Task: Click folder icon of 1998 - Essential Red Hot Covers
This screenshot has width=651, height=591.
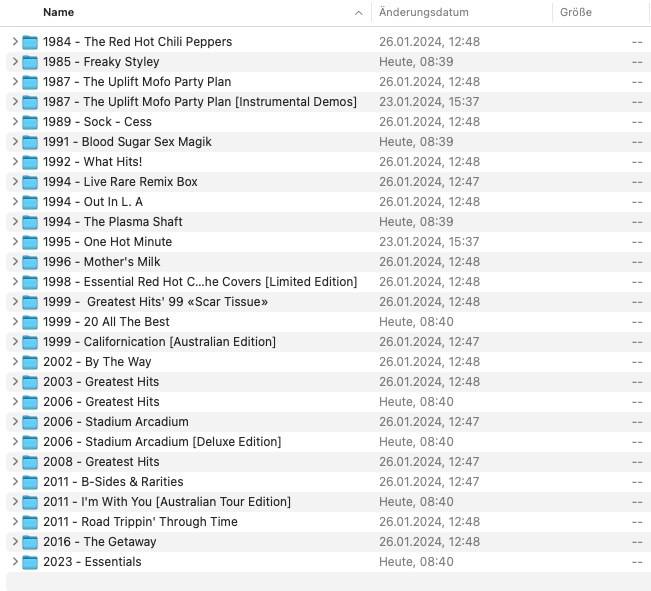Action: [x=29, y=282]
